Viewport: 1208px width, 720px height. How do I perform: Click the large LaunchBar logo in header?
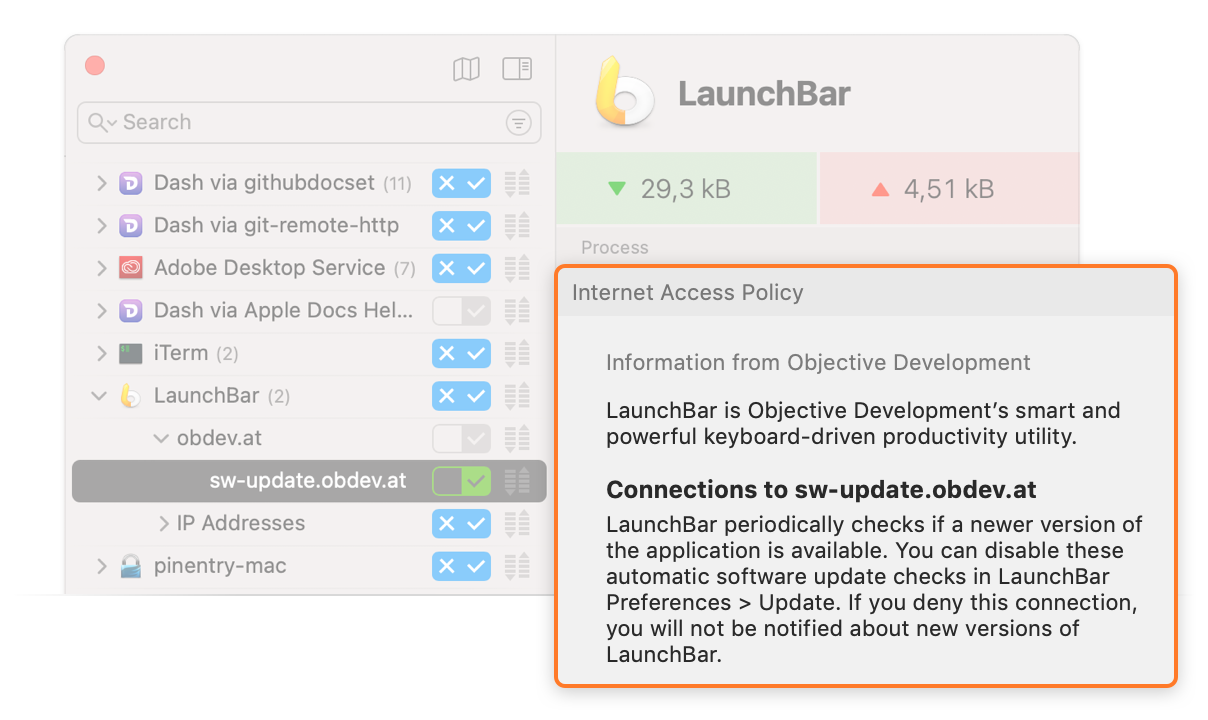pos(624,94)
